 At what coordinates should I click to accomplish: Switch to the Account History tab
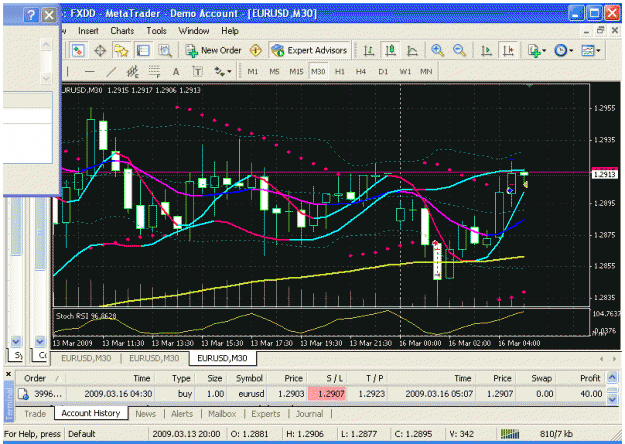pos(91,413)
